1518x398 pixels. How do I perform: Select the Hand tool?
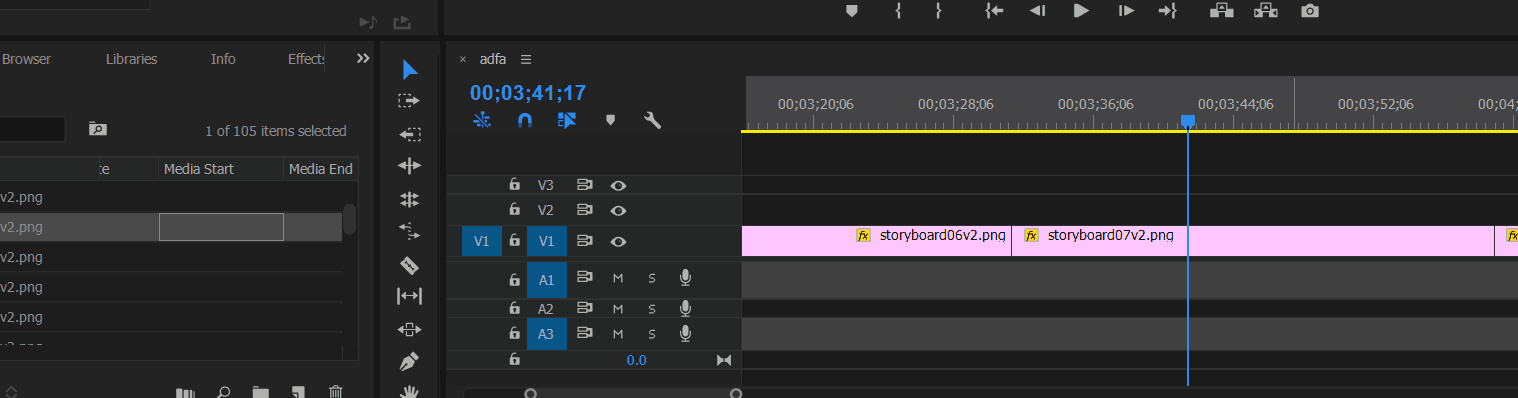(x=409, y=391)
